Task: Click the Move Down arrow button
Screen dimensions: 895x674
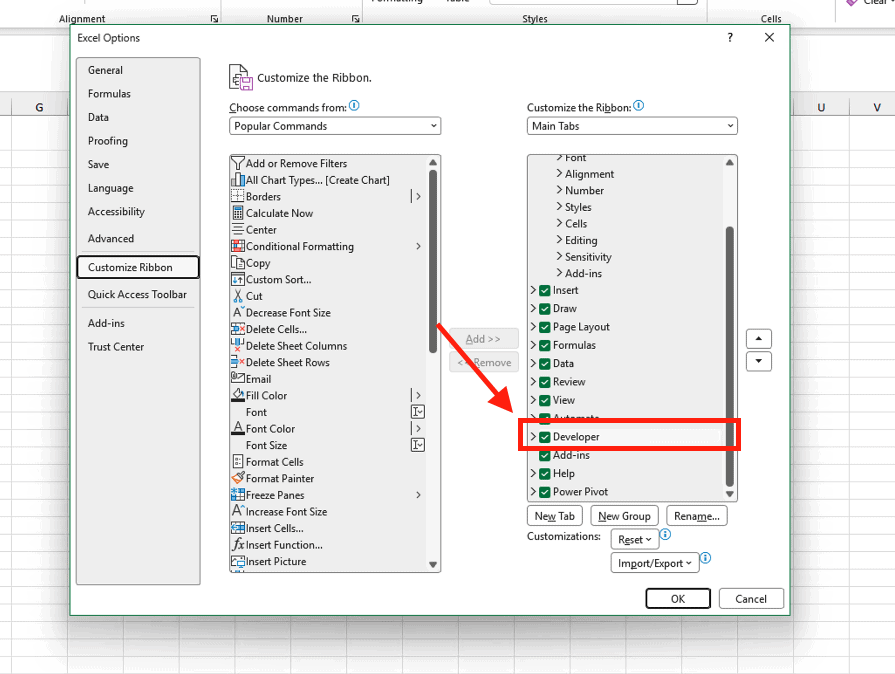Action: 759,361
